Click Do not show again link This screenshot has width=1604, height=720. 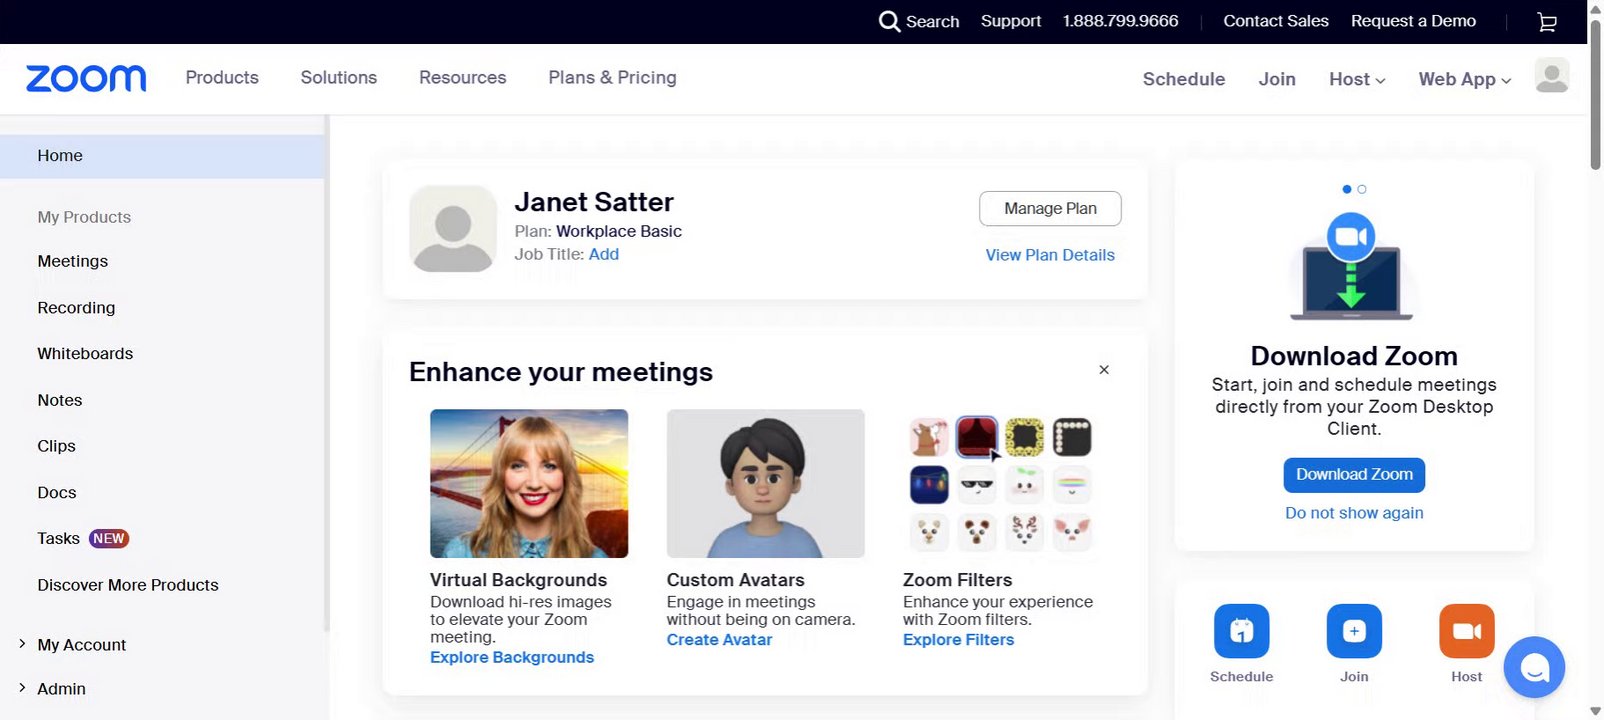pos(1354,513)
